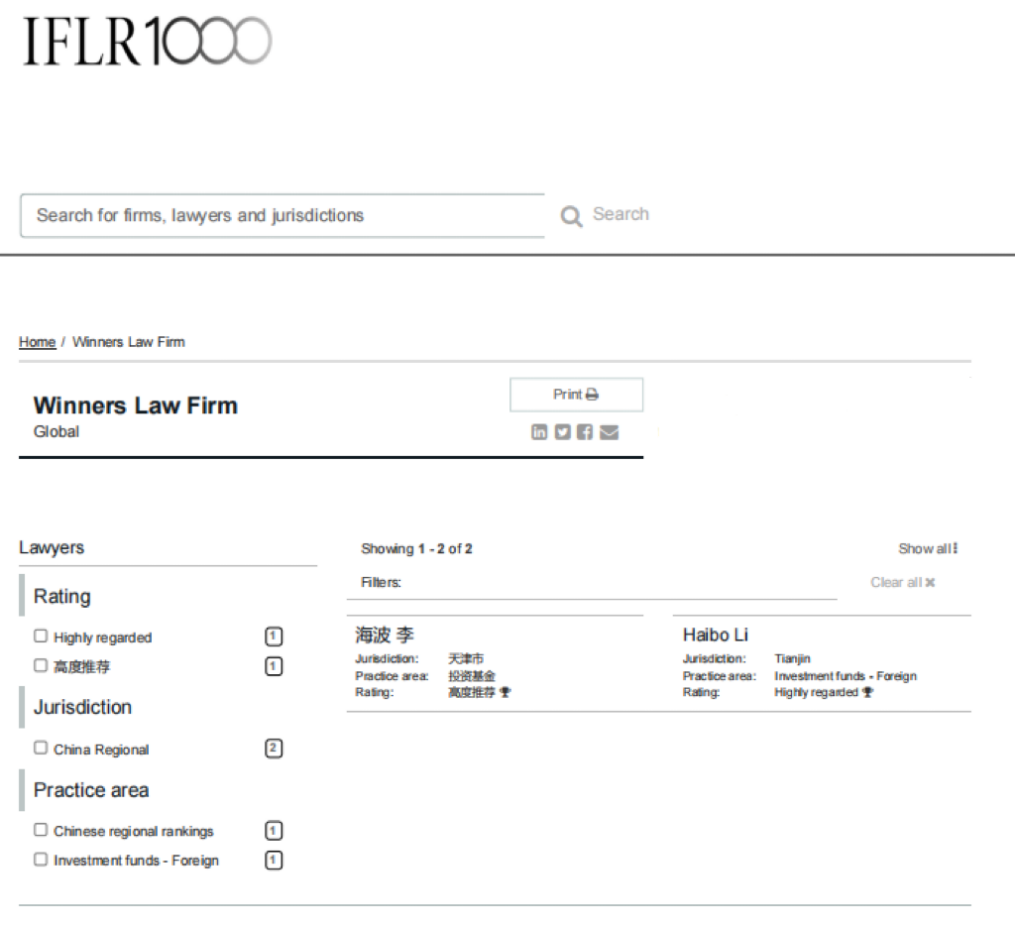Click the trophy icon beside 高度推荐 rating

point(506,692)
